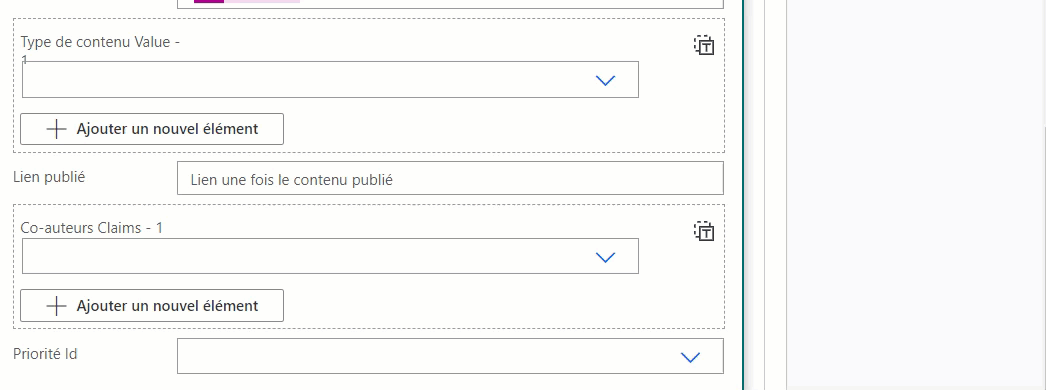Click the Co-auteurs Claims - 1 label
Screen dimensions: 1046x390
[92, 228]
